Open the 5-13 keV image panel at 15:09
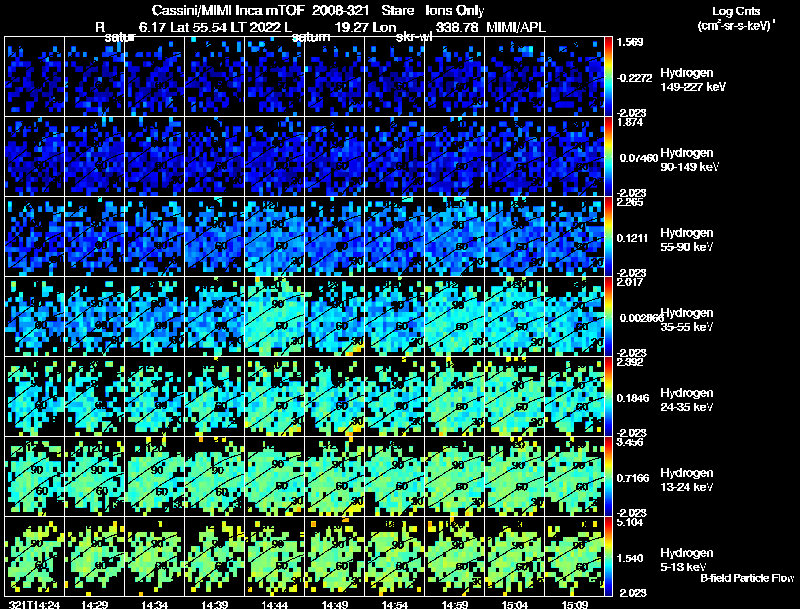Viewport: 800px width, 609px height. (575, 557)
